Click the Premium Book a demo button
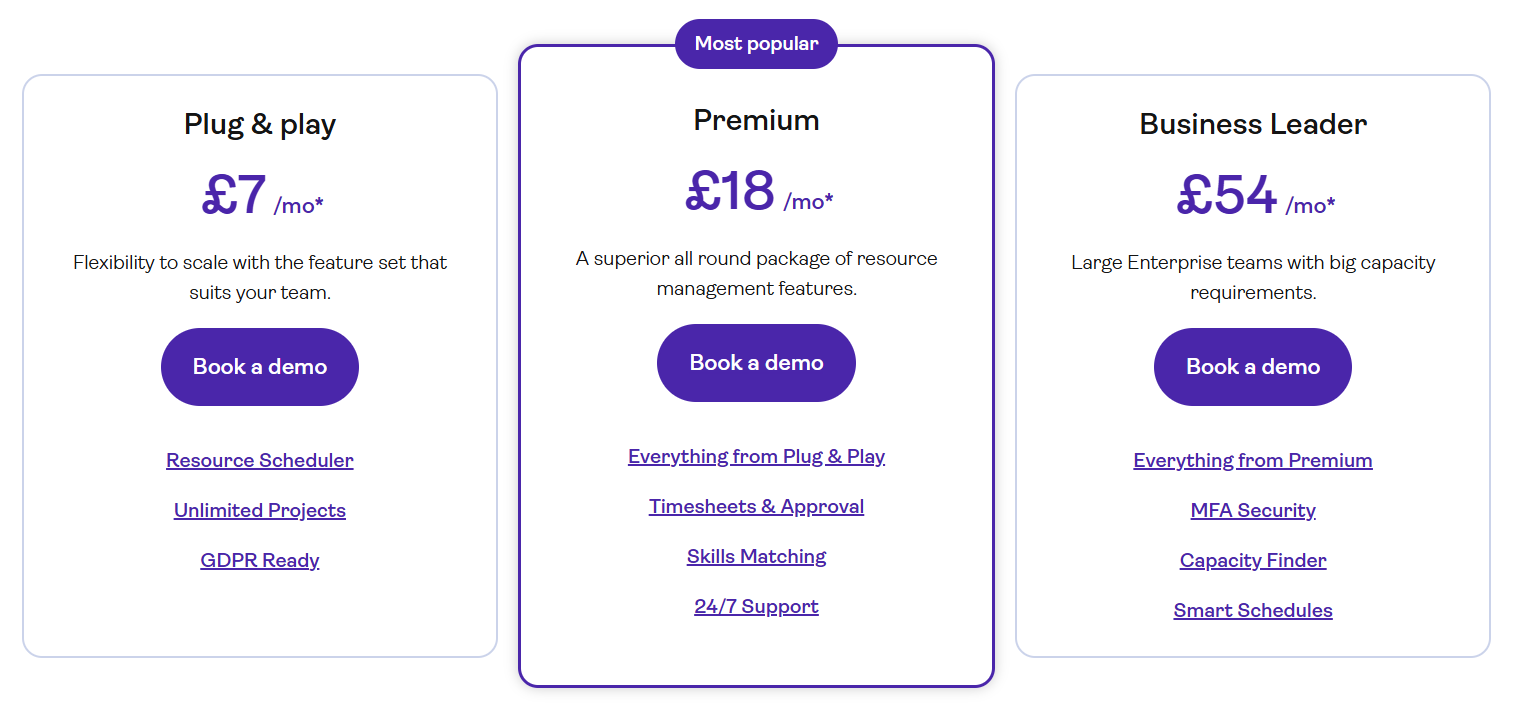Screen dimensions: 1519x704 click(x=756, y=362)
